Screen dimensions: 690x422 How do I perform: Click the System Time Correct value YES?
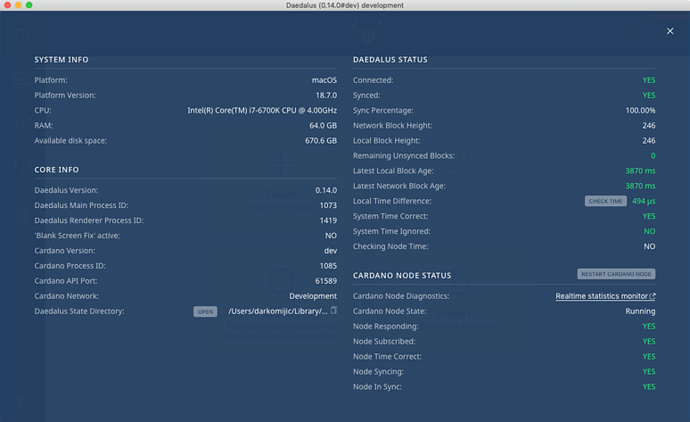coord(649,216)
